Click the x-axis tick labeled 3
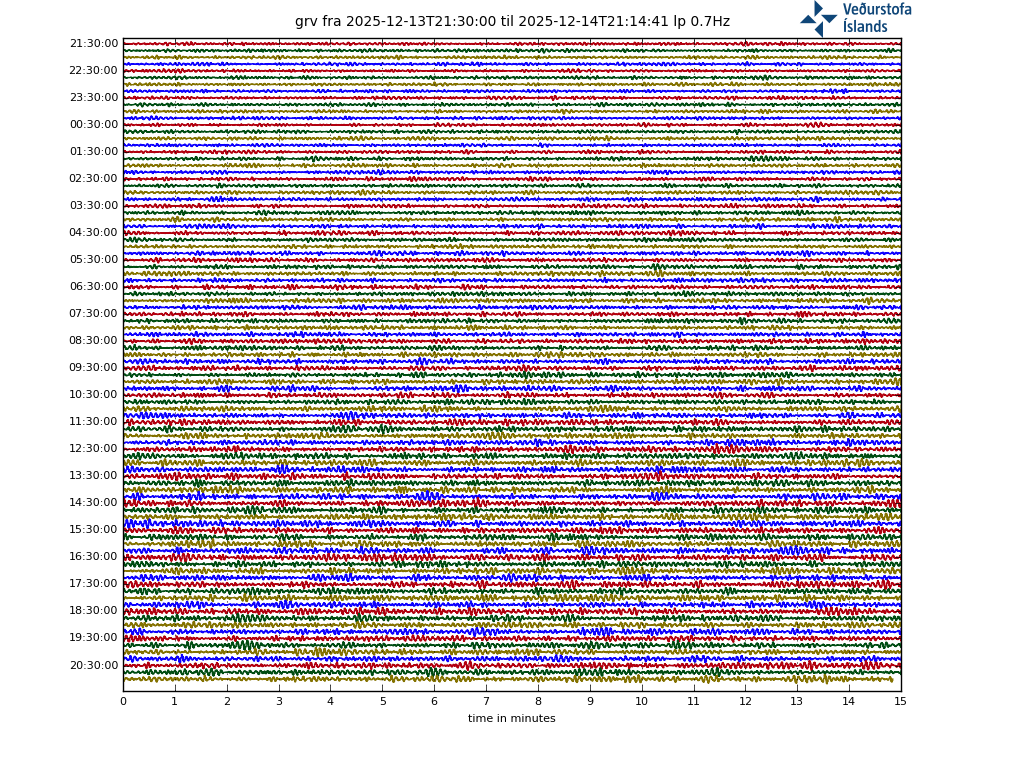1024x768 pixels. coord(279,702)
